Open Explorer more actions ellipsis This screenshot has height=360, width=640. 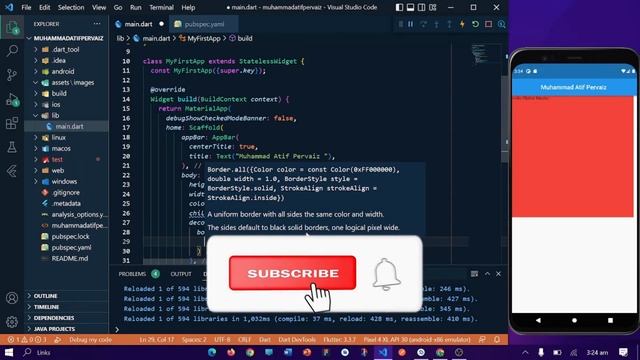pos(97,24)
